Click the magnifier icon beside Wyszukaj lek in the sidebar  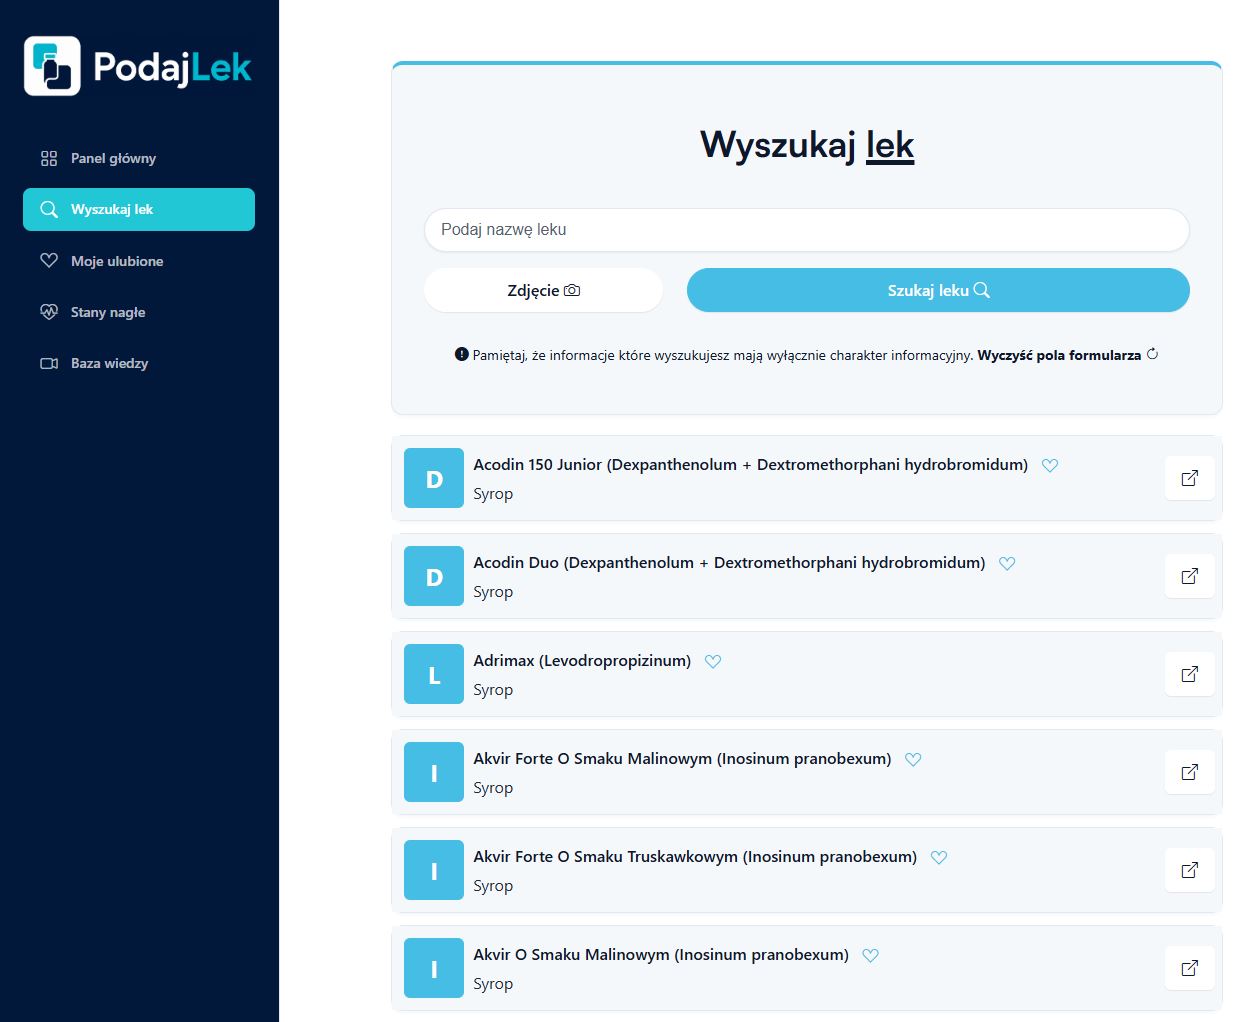point(49,209)
